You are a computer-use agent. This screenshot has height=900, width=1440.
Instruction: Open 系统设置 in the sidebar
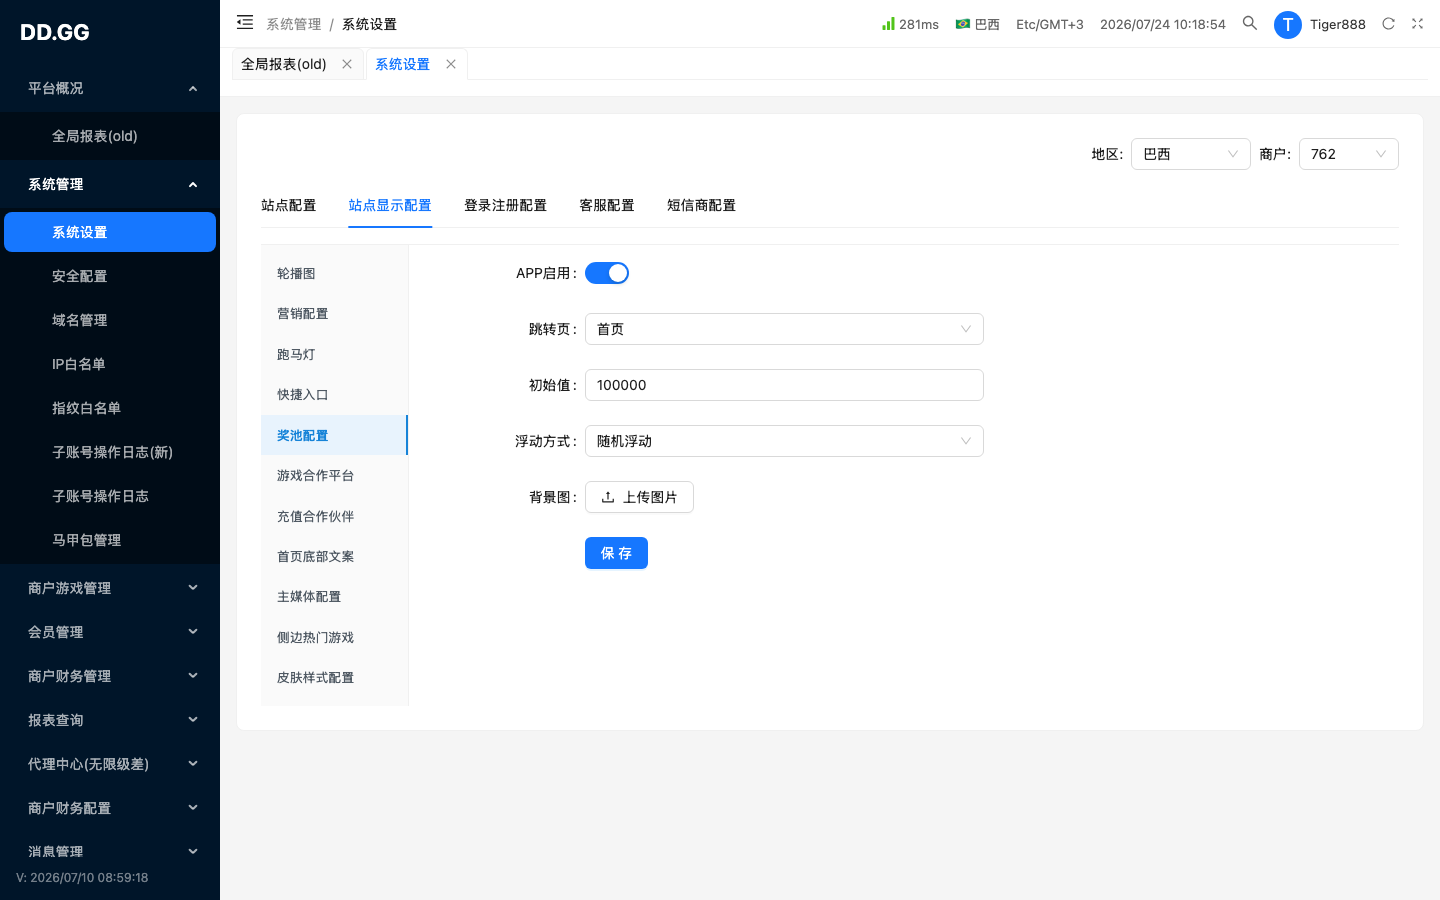coord(110,232)
